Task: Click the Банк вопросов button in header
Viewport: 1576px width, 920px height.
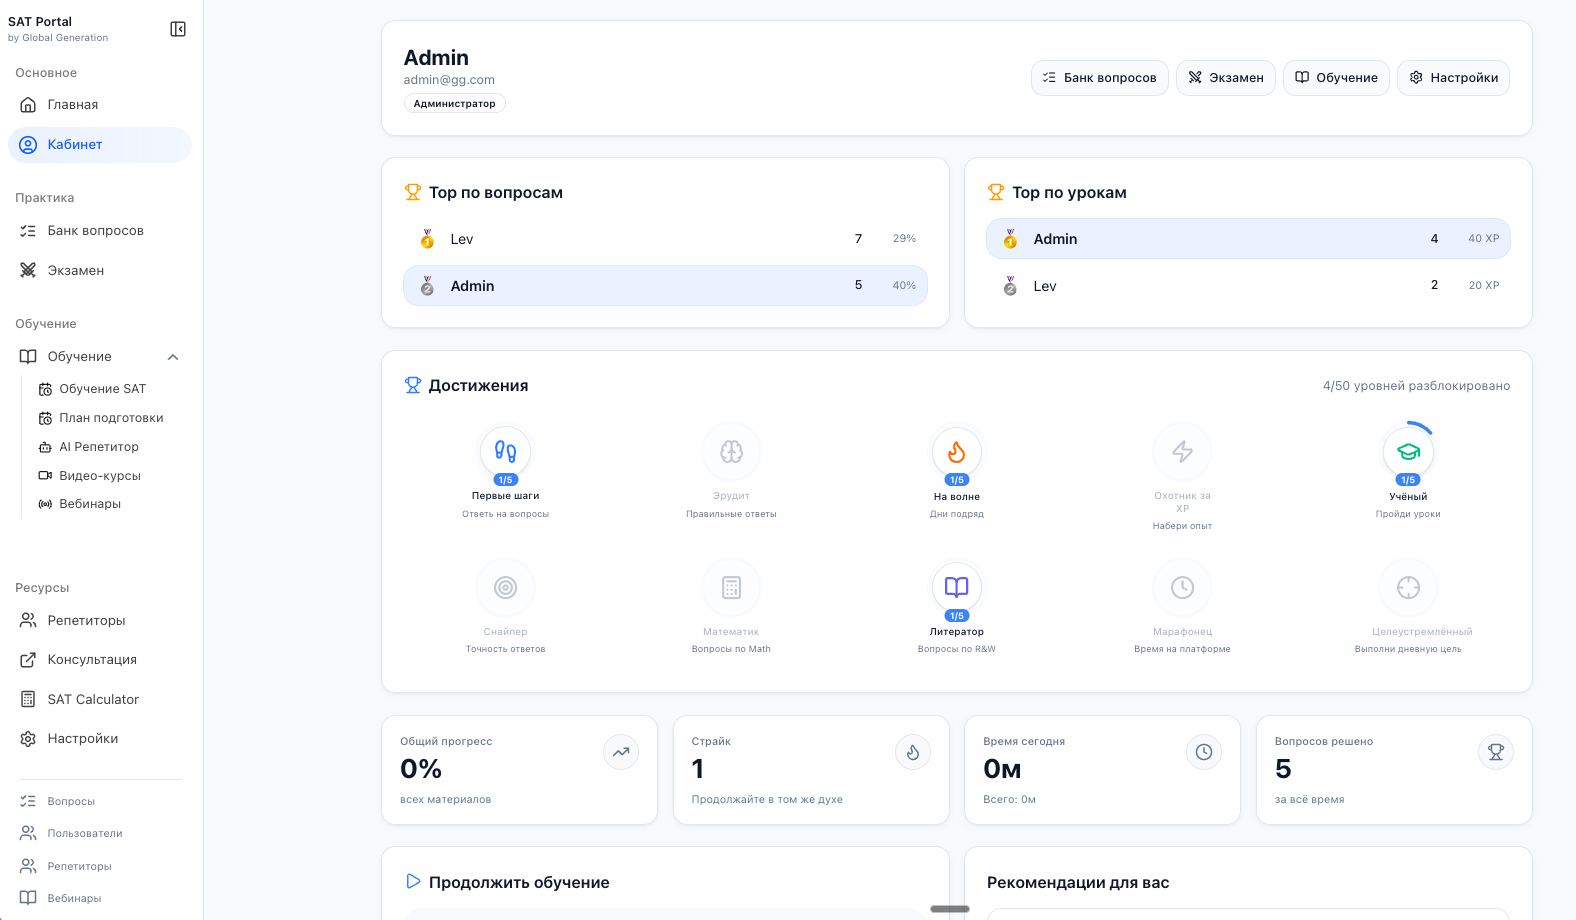Action: click(1099, 78)
